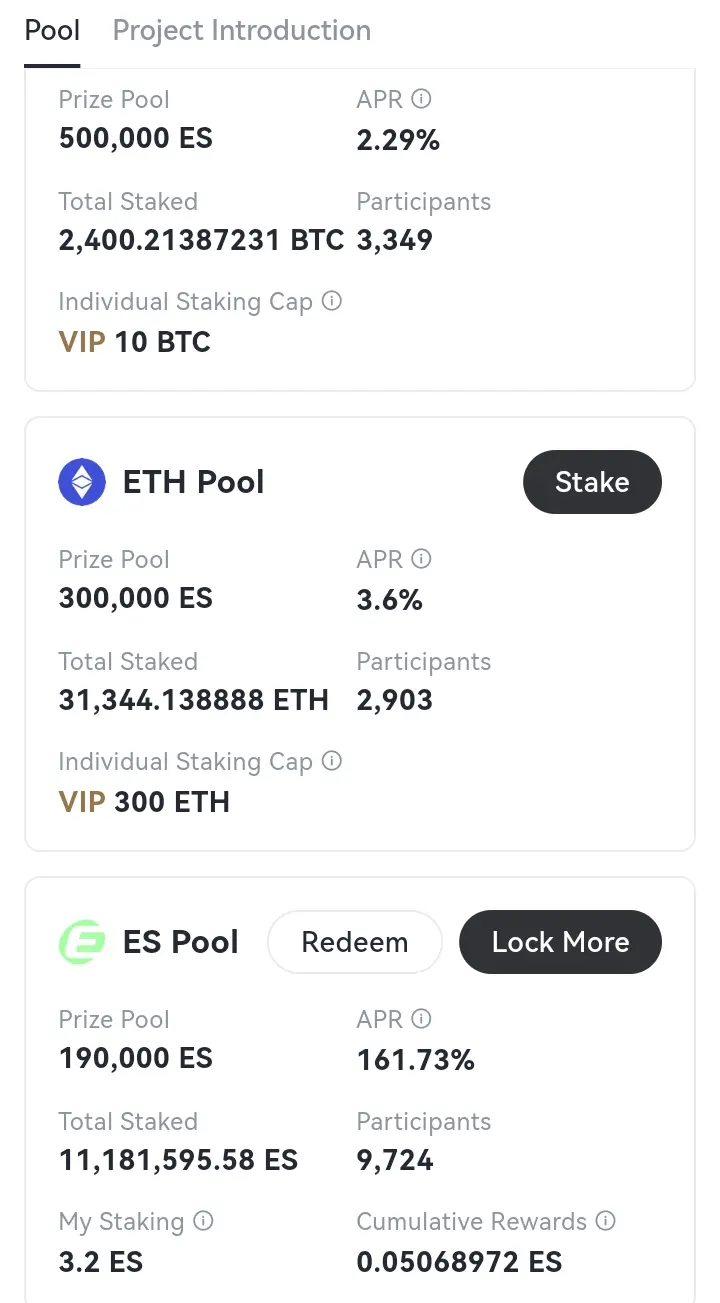
Task: Tap the VIP label beside 300 ETH
Action: click(82, 802)
